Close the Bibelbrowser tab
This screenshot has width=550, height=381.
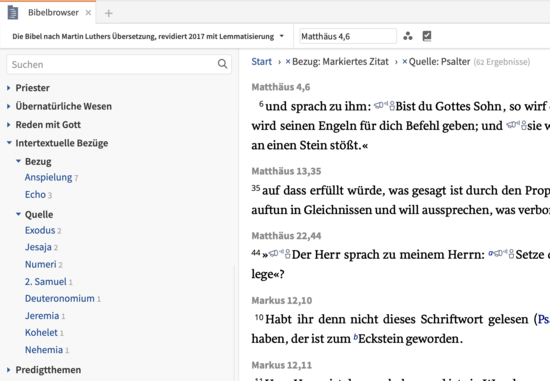click(x=88, y=13)
